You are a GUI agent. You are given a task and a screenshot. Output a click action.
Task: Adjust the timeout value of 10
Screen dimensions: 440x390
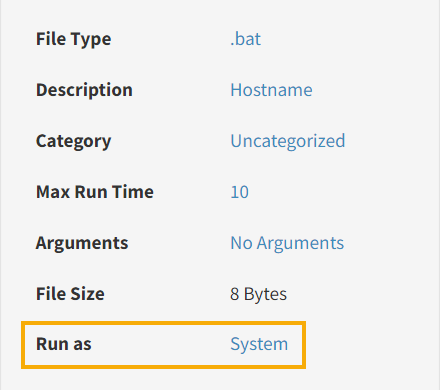click(x=239, y=192)
